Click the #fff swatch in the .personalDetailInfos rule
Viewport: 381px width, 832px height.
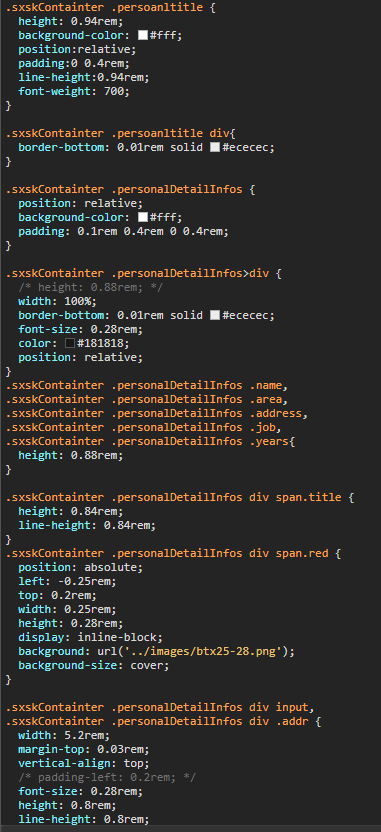142,218
